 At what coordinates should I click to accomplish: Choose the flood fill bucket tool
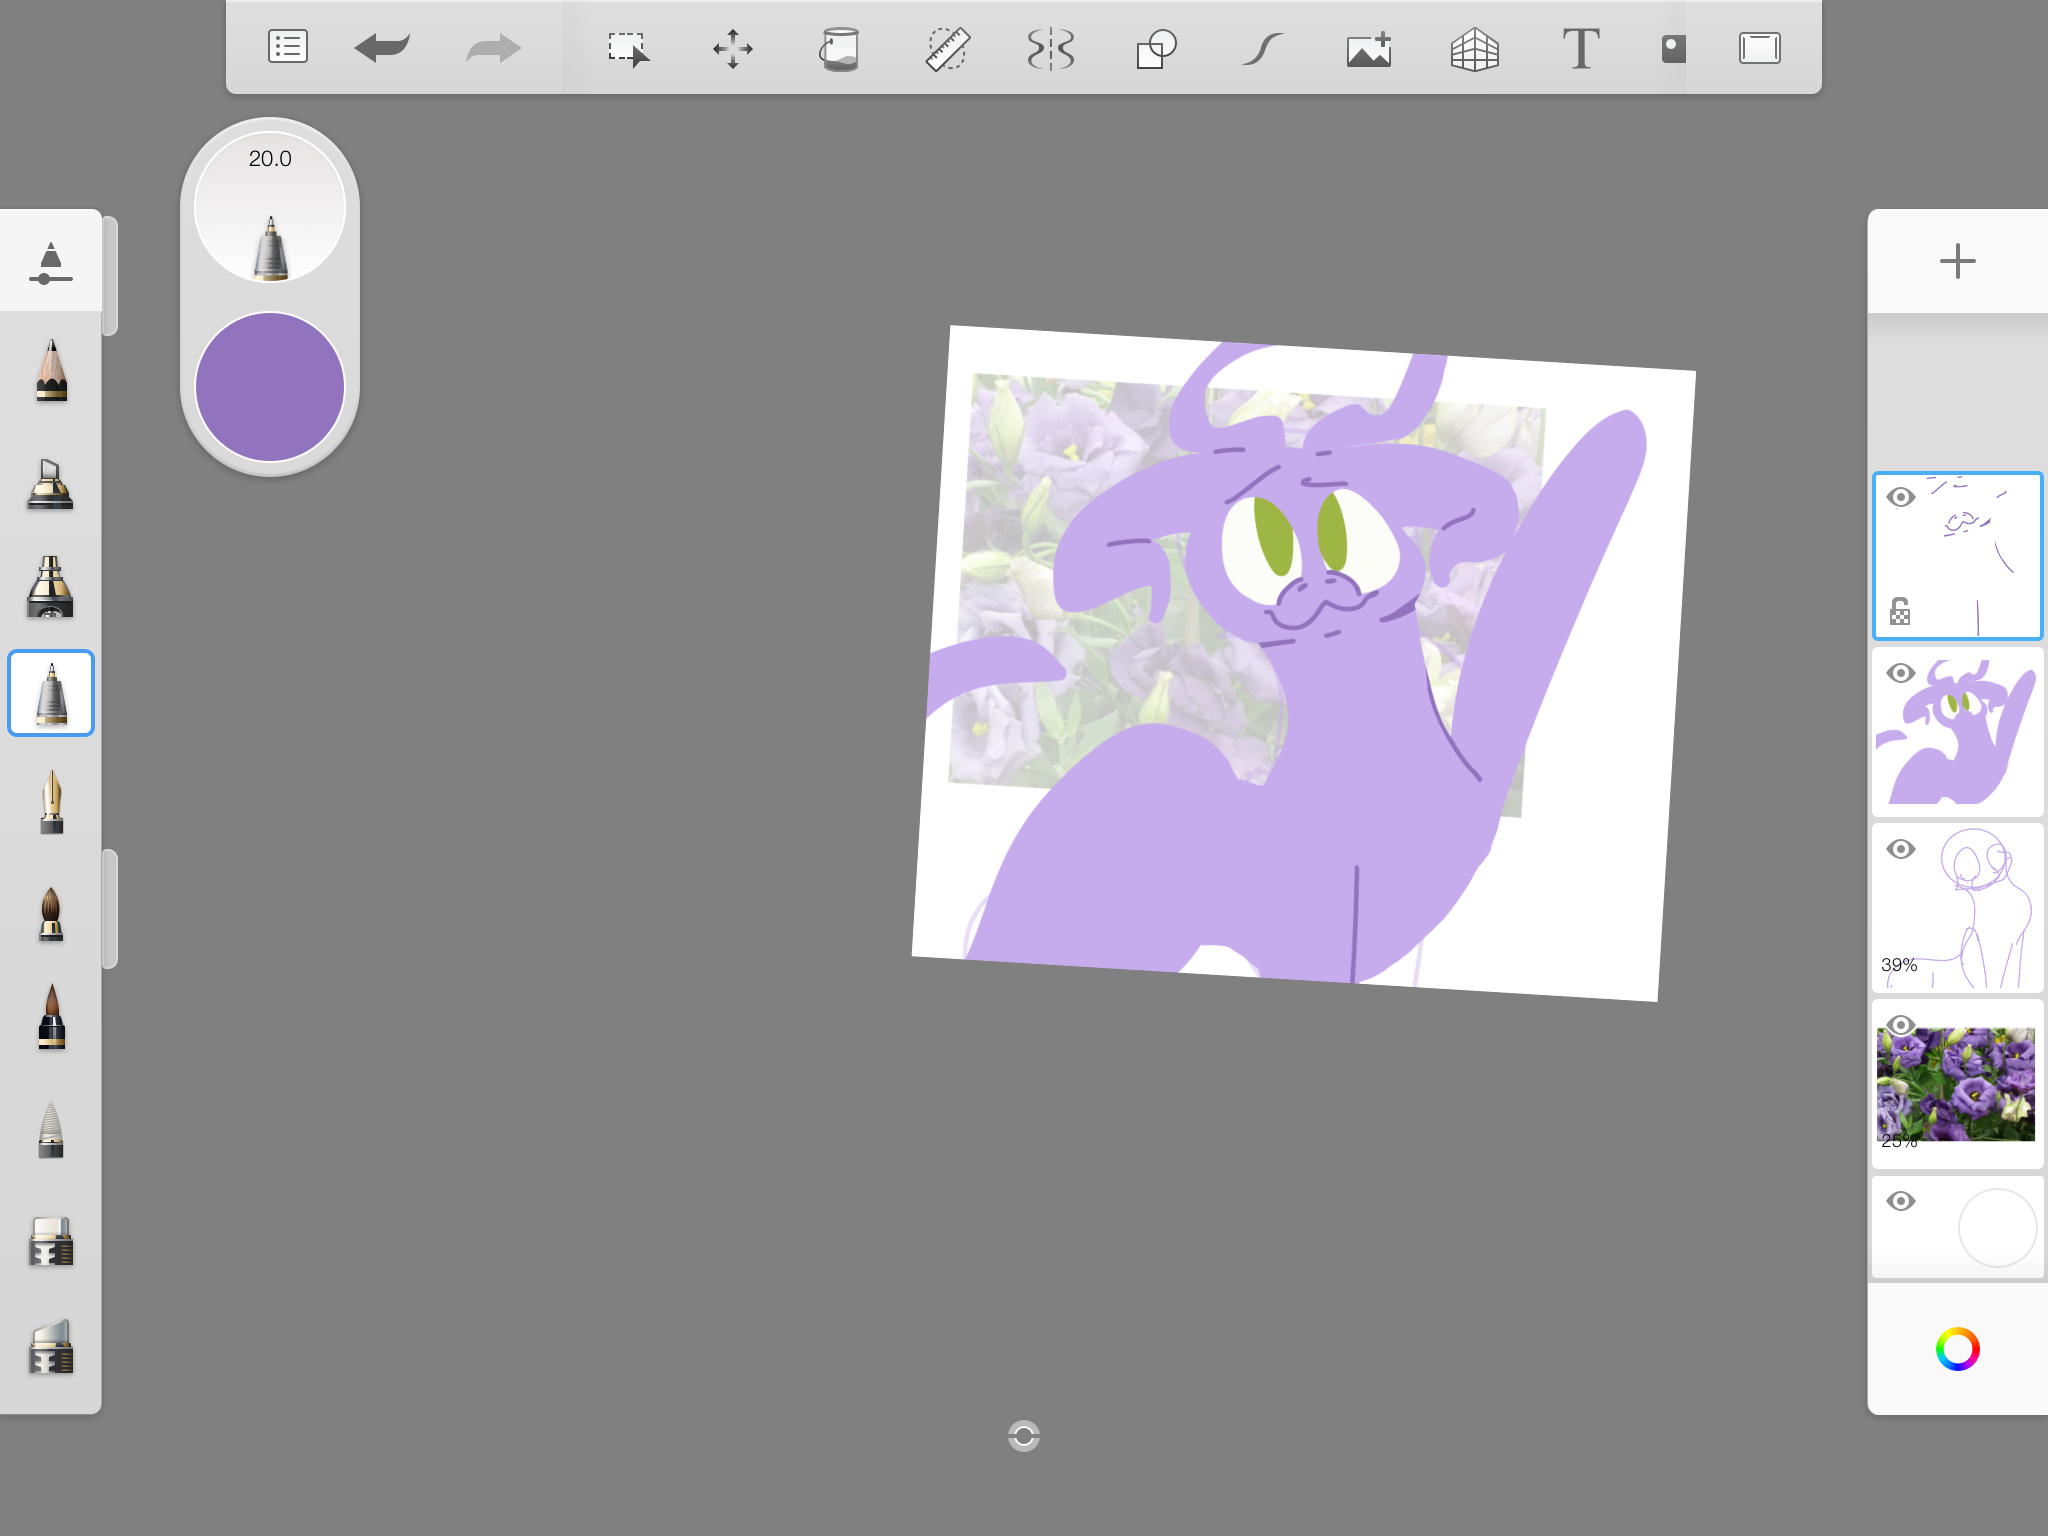[x=840, y=48]
